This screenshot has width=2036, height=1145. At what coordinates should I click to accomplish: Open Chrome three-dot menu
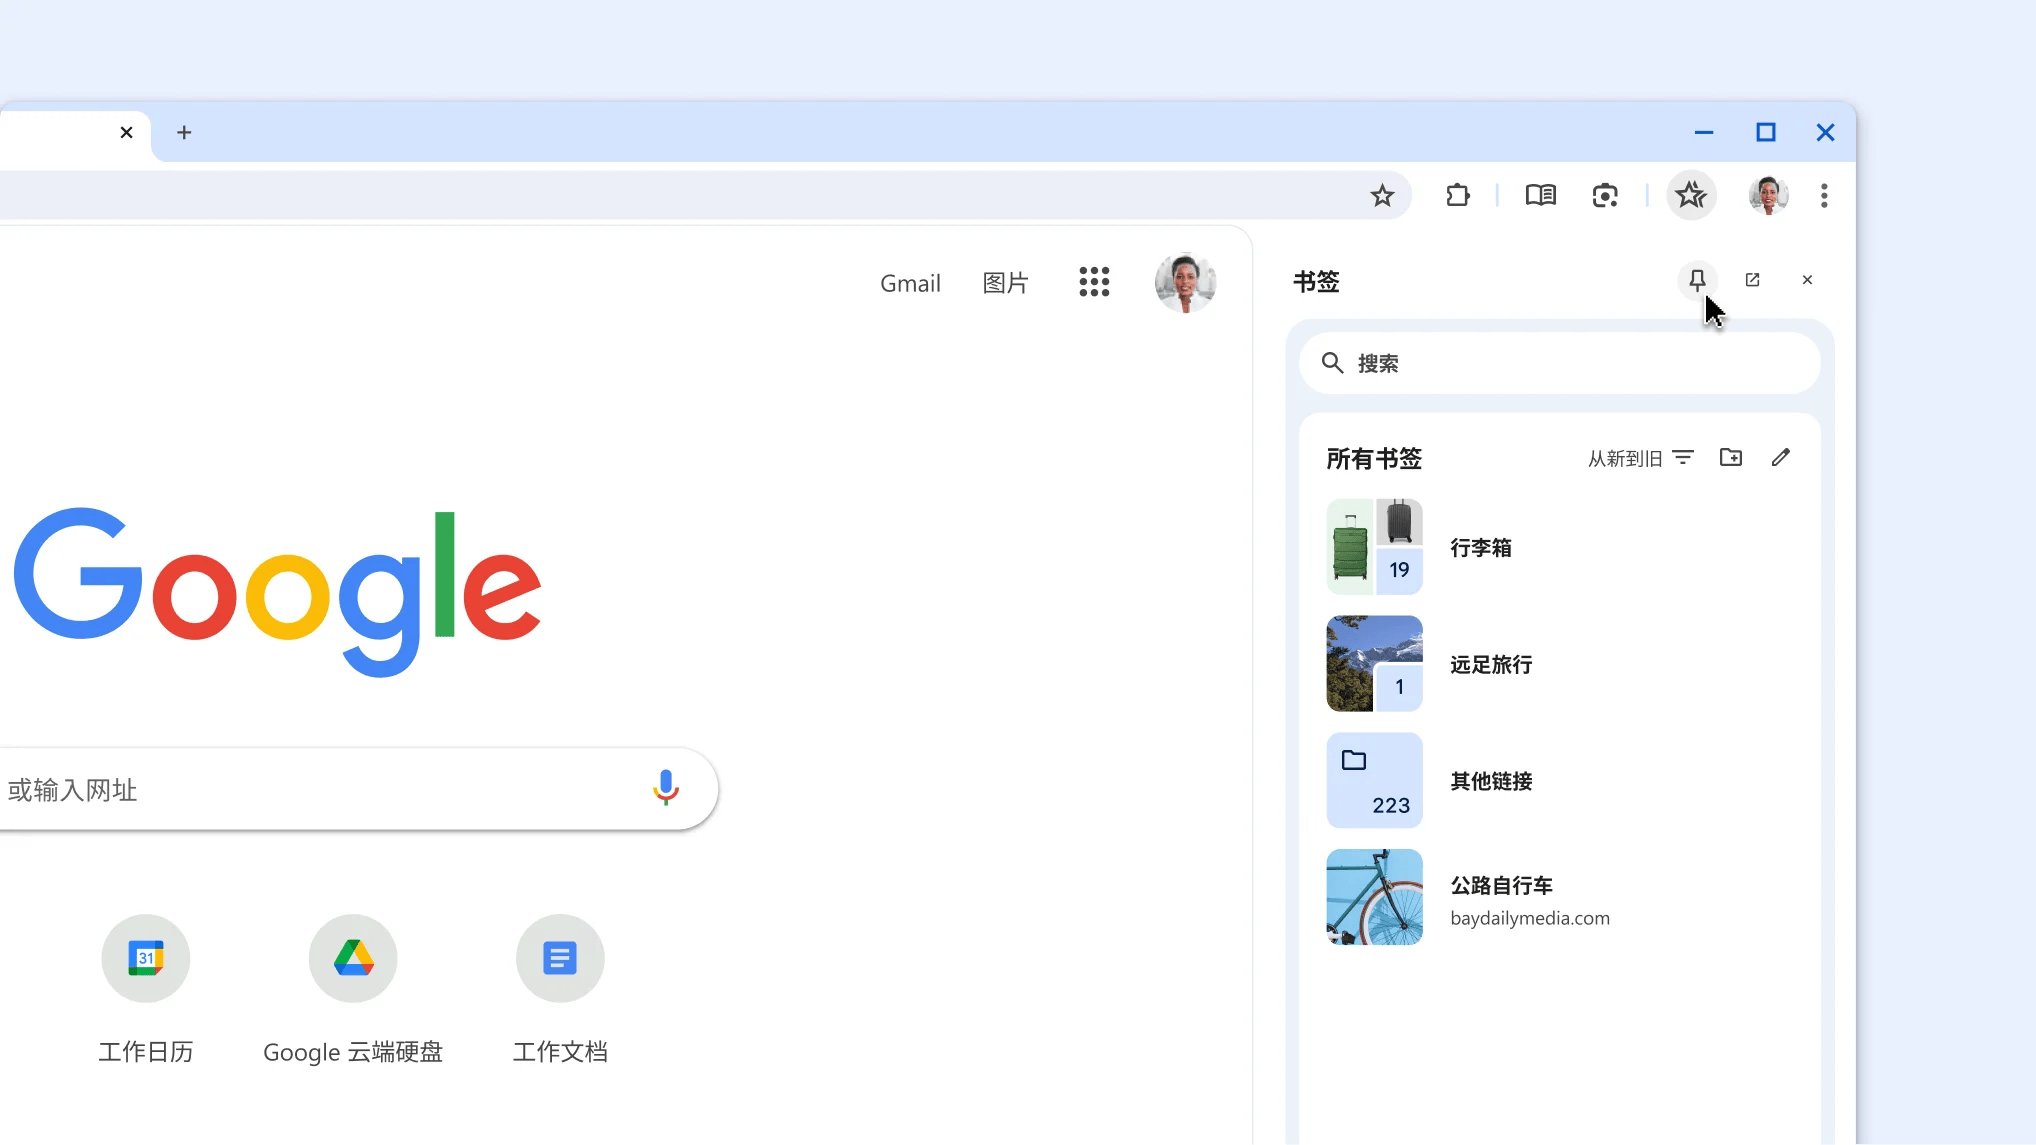[1824, 196]
